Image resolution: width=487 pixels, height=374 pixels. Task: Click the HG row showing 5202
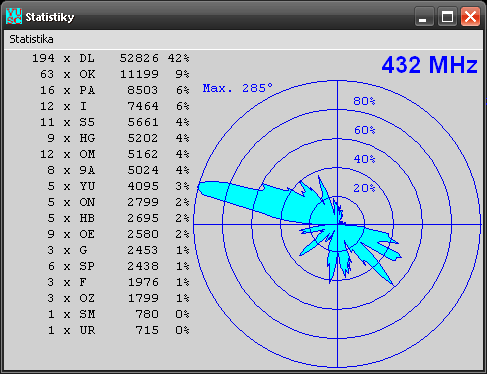118,138
